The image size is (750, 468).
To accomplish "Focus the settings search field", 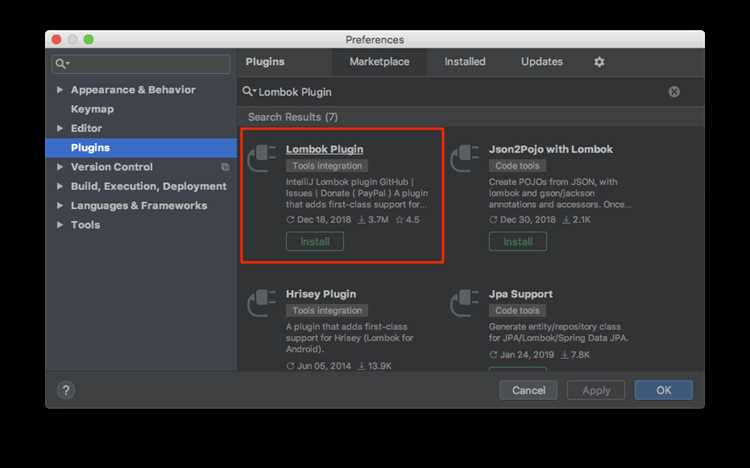I will click(141, 64).
